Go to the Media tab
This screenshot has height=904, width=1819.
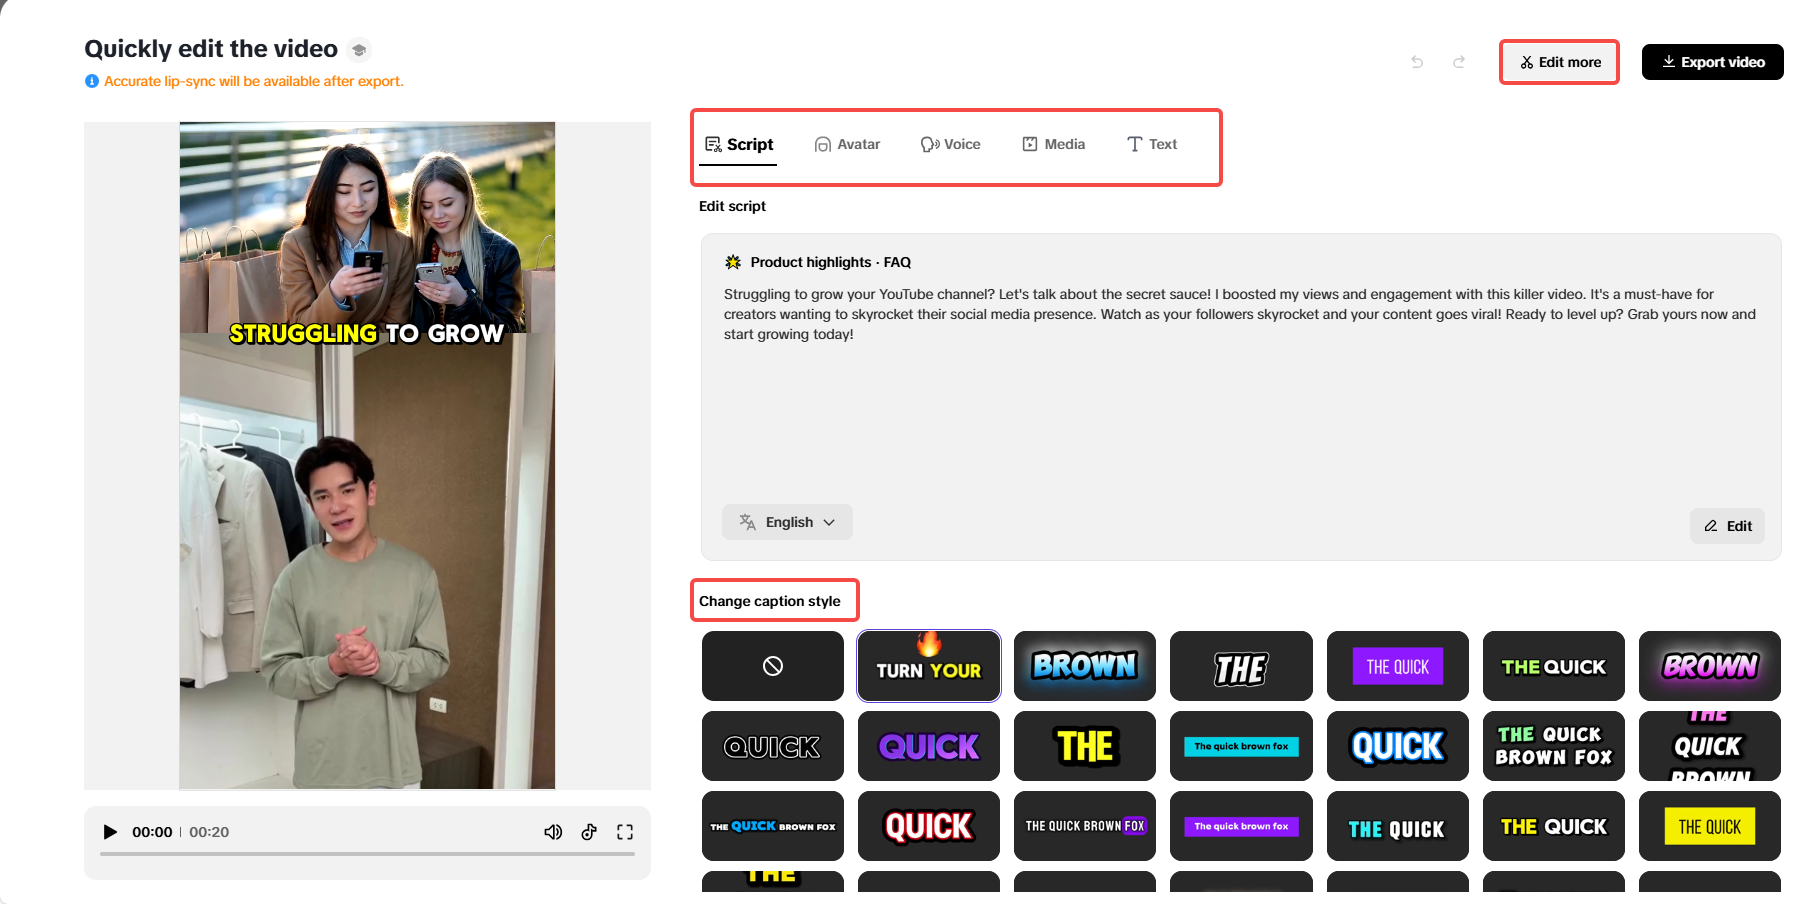(x=1053, y=144)
